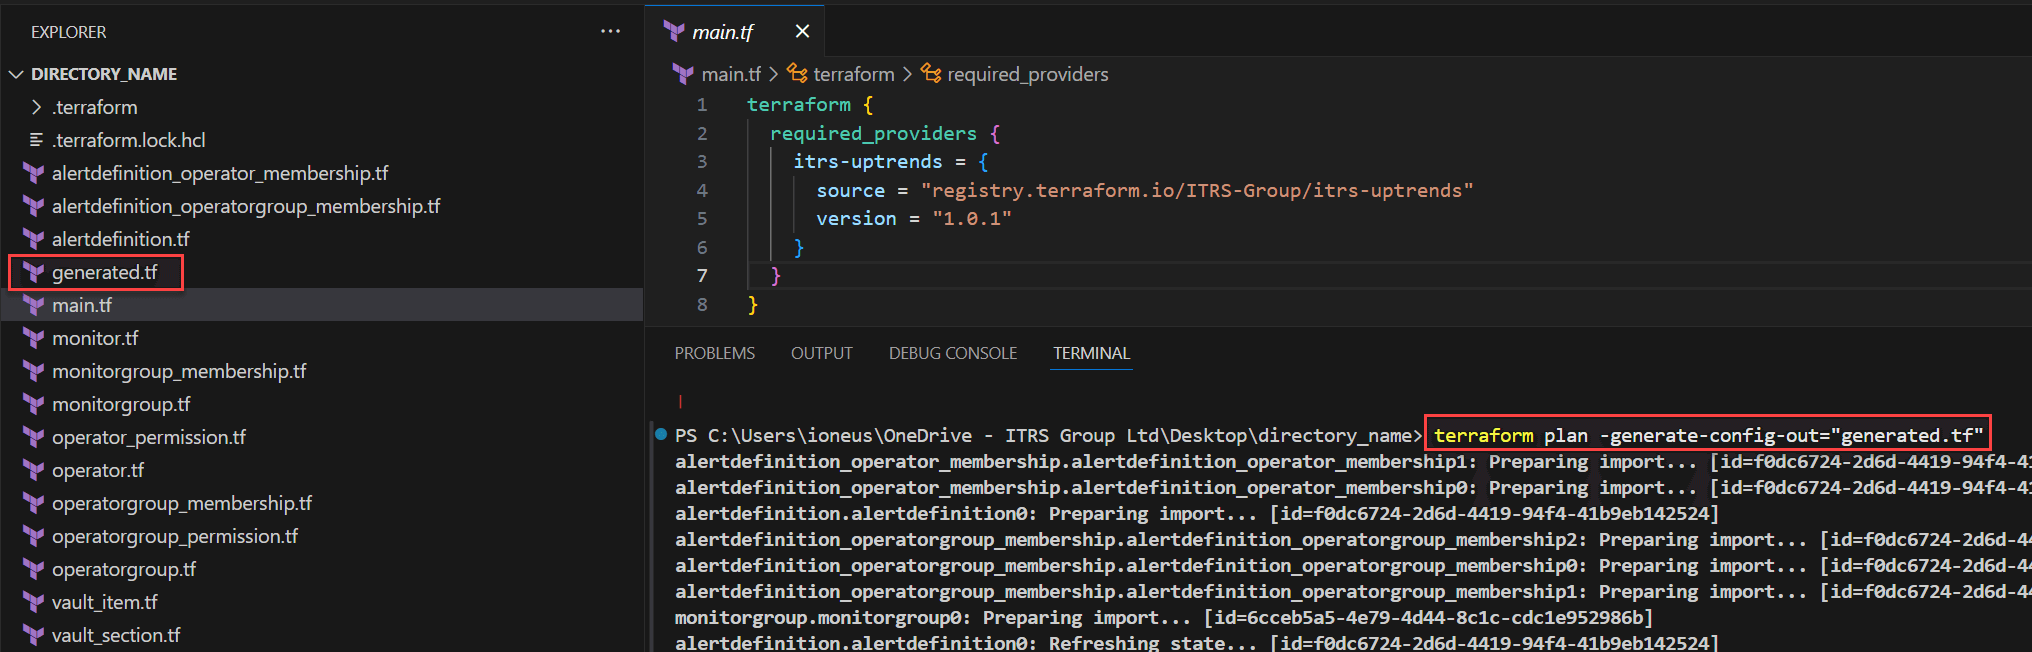Click main.tf in the breadcrumb path
Screen dimensions: 2032x652
[x=731, y=74]
